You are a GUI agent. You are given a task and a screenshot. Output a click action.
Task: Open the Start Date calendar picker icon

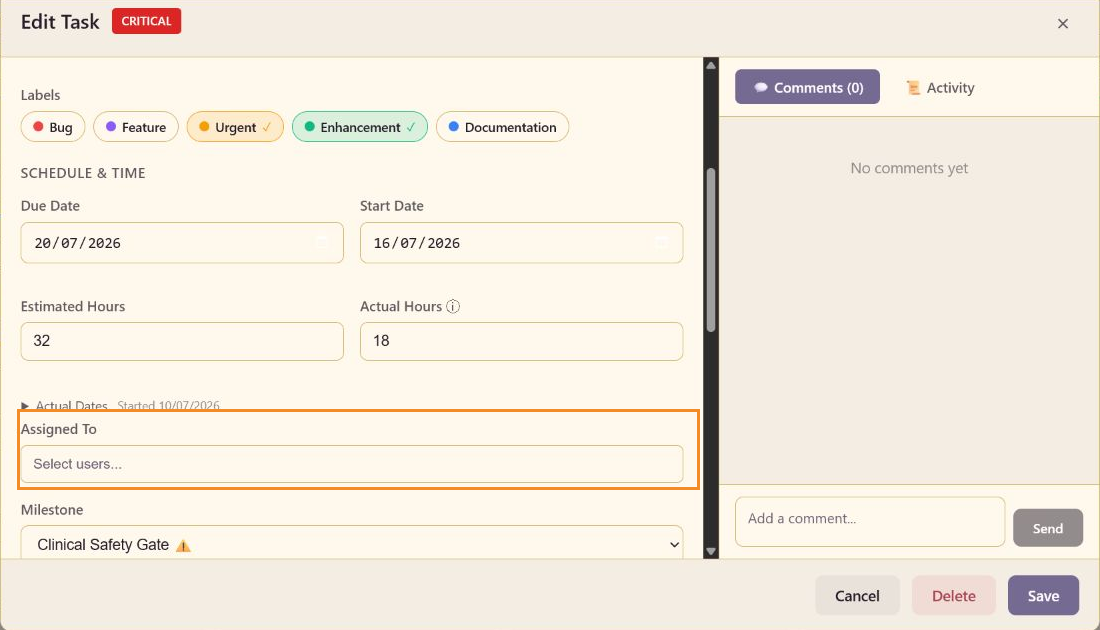pyautogui.click(x=661, y=243)
